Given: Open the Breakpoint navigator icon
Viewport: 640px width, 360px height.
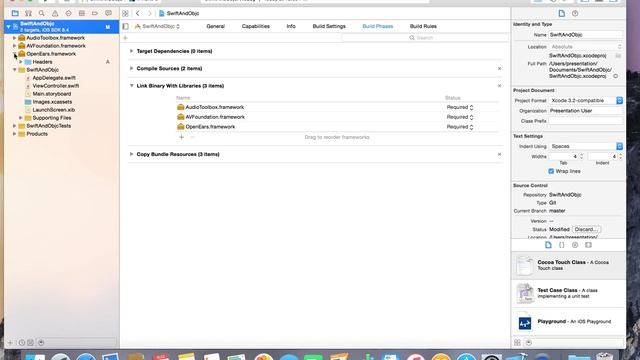Looking at the screenshot, I should [x=95, y=13].
